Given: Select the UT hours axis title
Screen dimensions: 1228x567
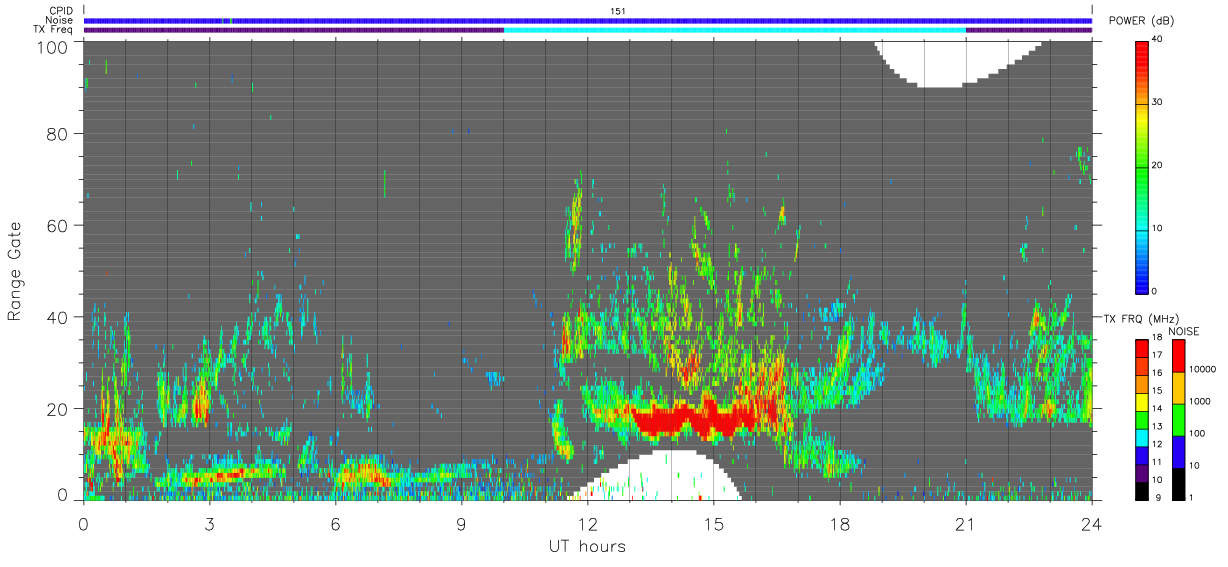Looking at the screenshot, I should [x=587, y=546].
